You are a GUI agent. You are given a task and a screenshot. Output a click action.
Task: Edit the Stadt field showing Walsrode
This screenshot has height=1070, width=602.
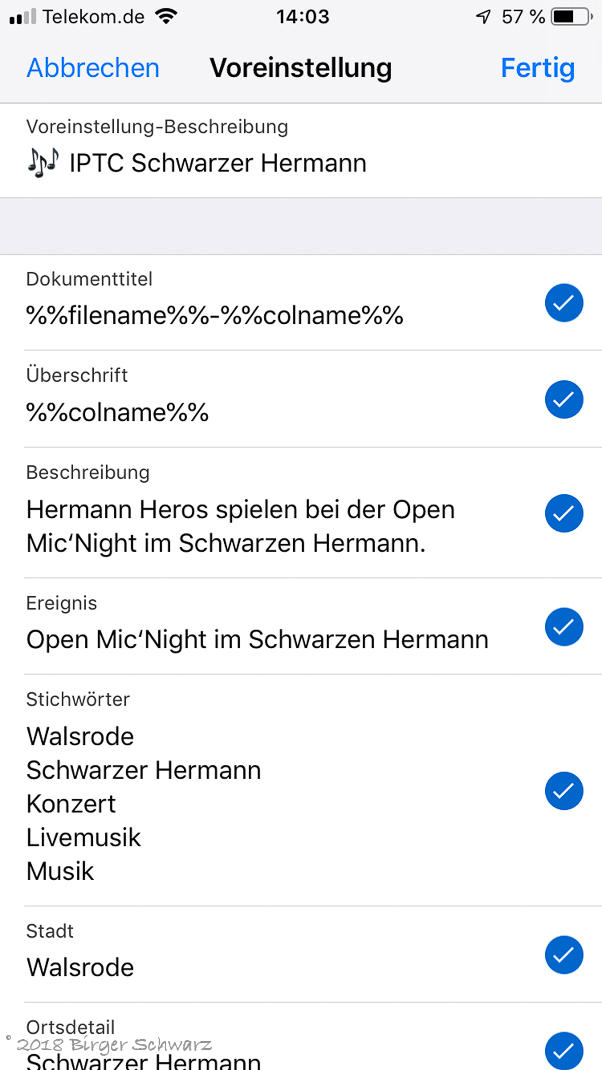coord(80,967)
